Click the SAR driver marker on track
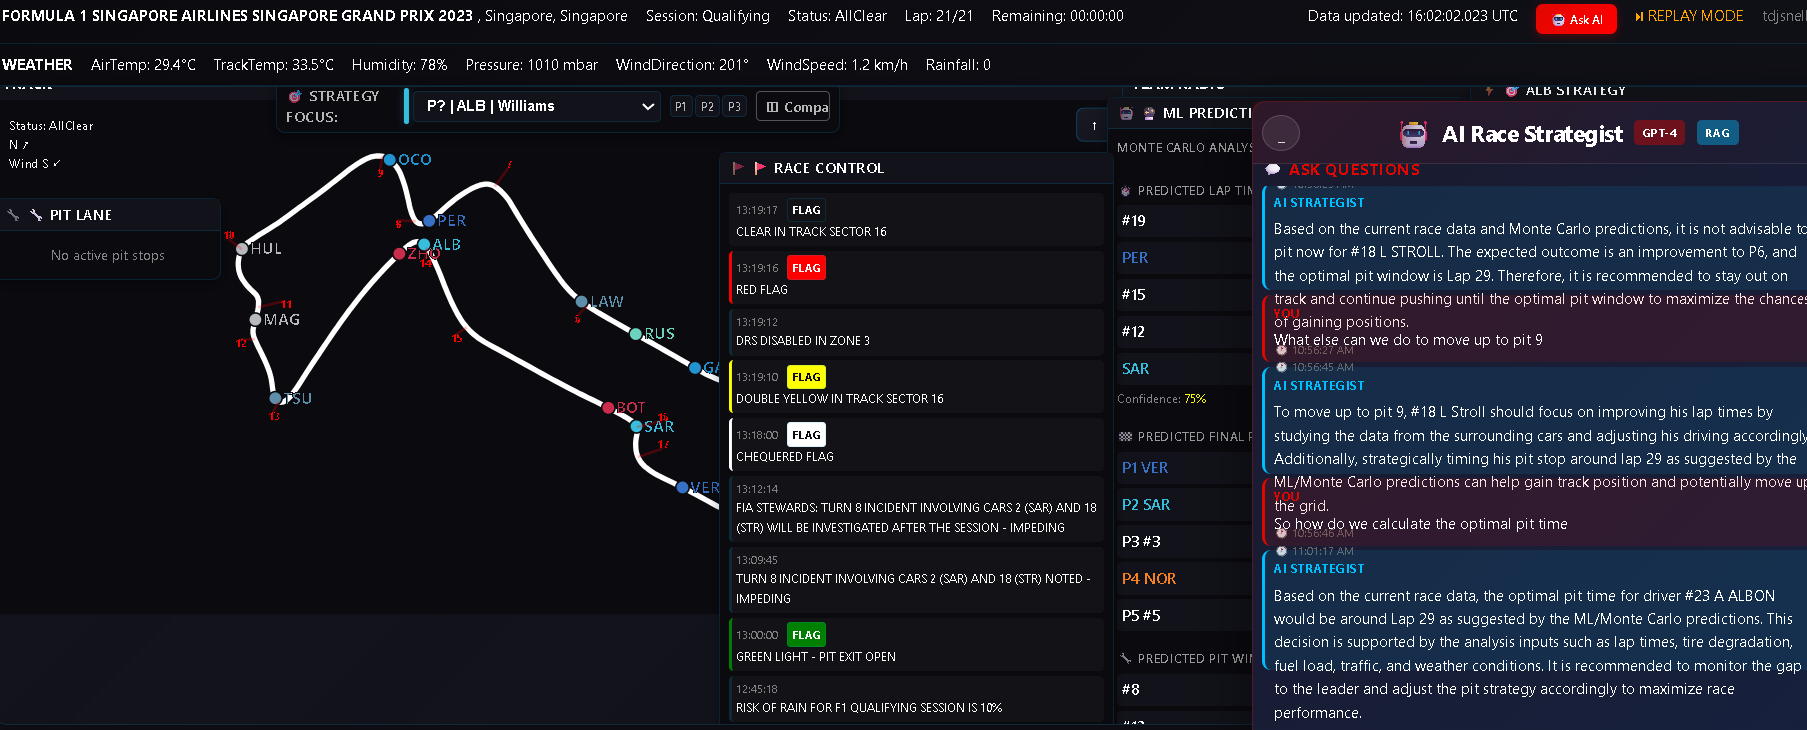The width and height of the screenshot is (1807, 730). click(636, 426)
